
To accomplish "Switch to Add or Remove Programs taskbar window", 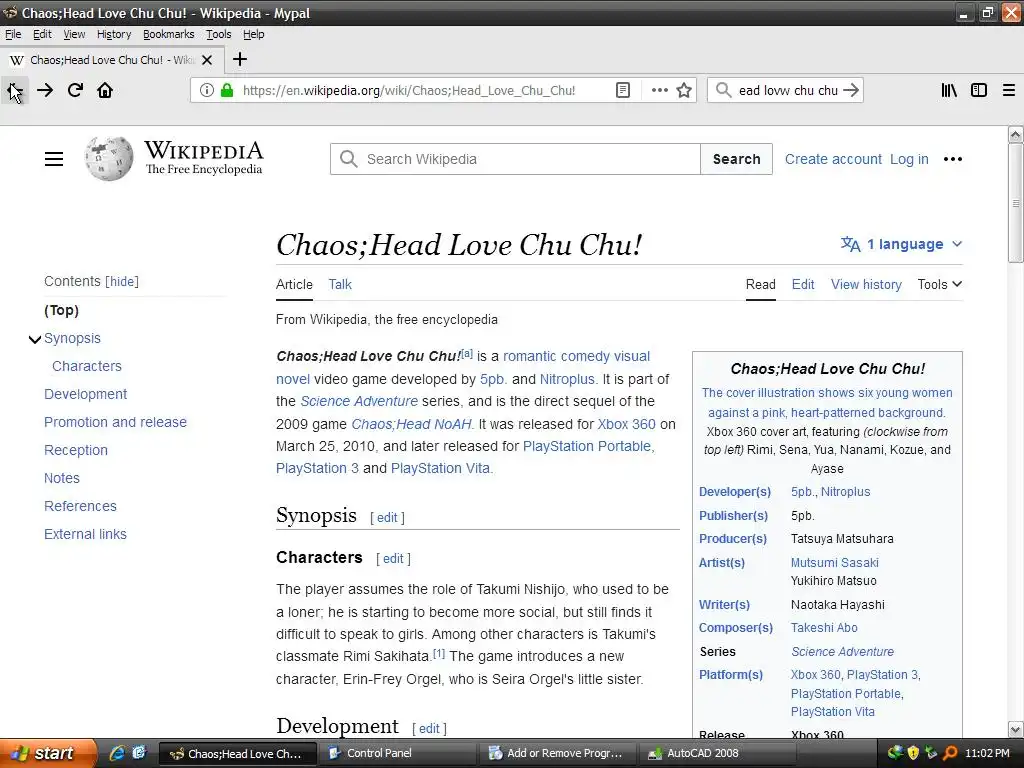I will pos(560,753).
